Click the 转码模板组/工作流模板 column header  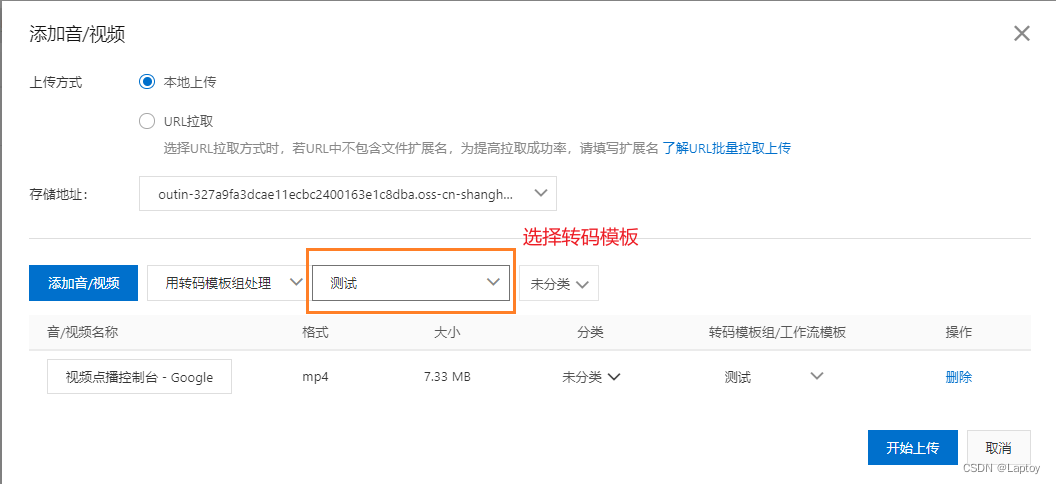[777, 332]
